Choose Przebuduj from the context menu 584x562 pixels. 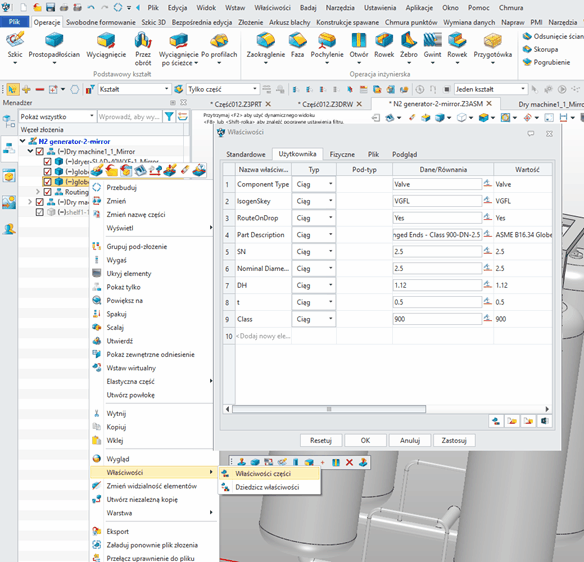[x=121, y=187]
